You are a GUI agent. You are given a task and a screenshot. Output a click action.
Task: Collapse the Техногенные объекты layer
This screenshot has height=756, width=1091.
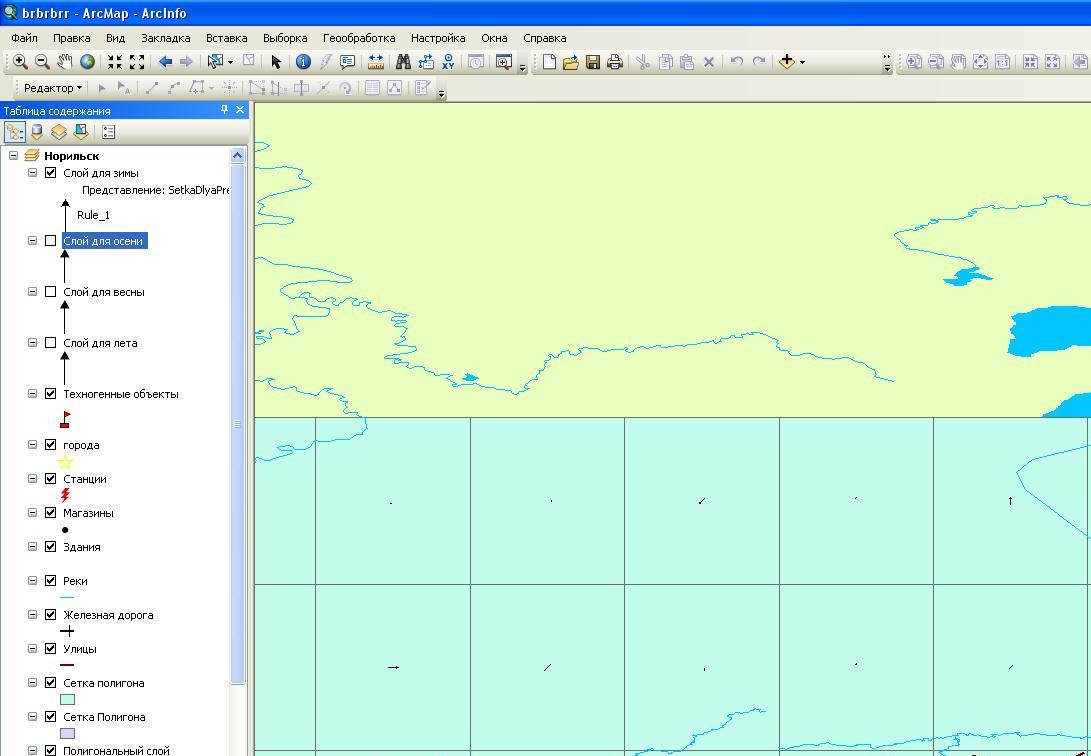pyautogui.click(x=32, y=394)
